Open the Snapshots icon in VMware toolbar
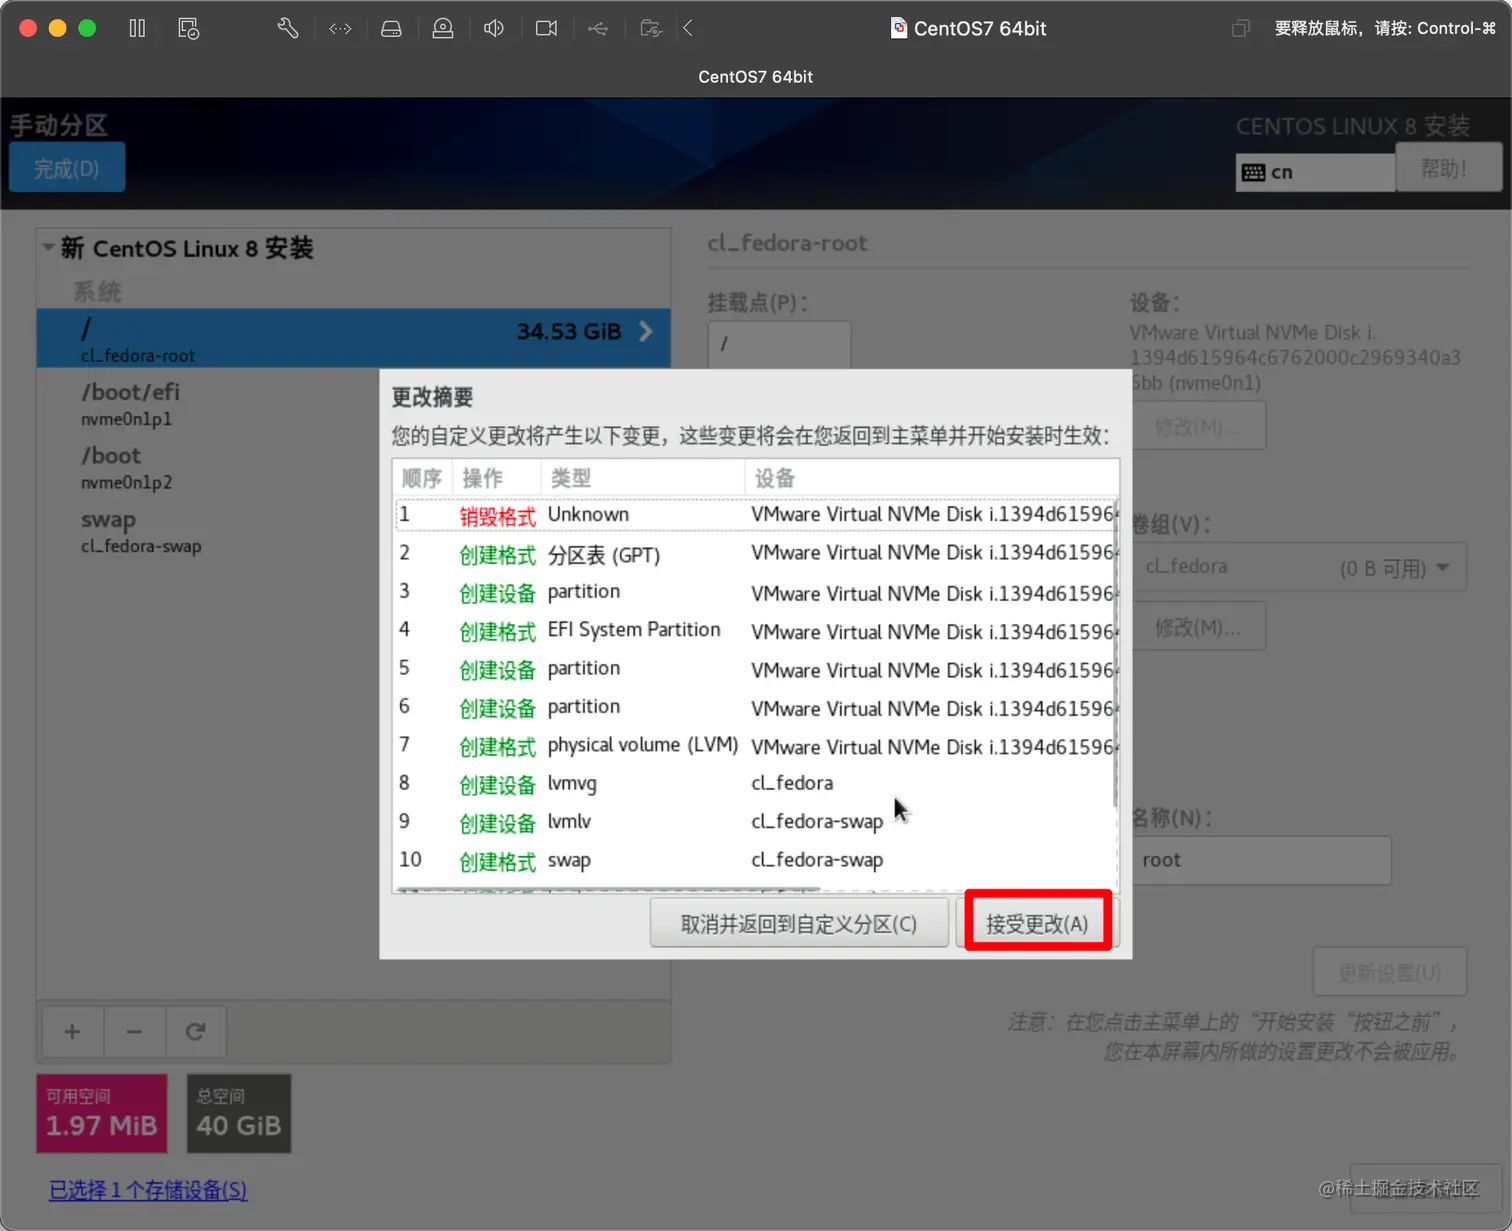Image resolution: width=1512 pixels, height=1231 pixels. tap(188, 28)
